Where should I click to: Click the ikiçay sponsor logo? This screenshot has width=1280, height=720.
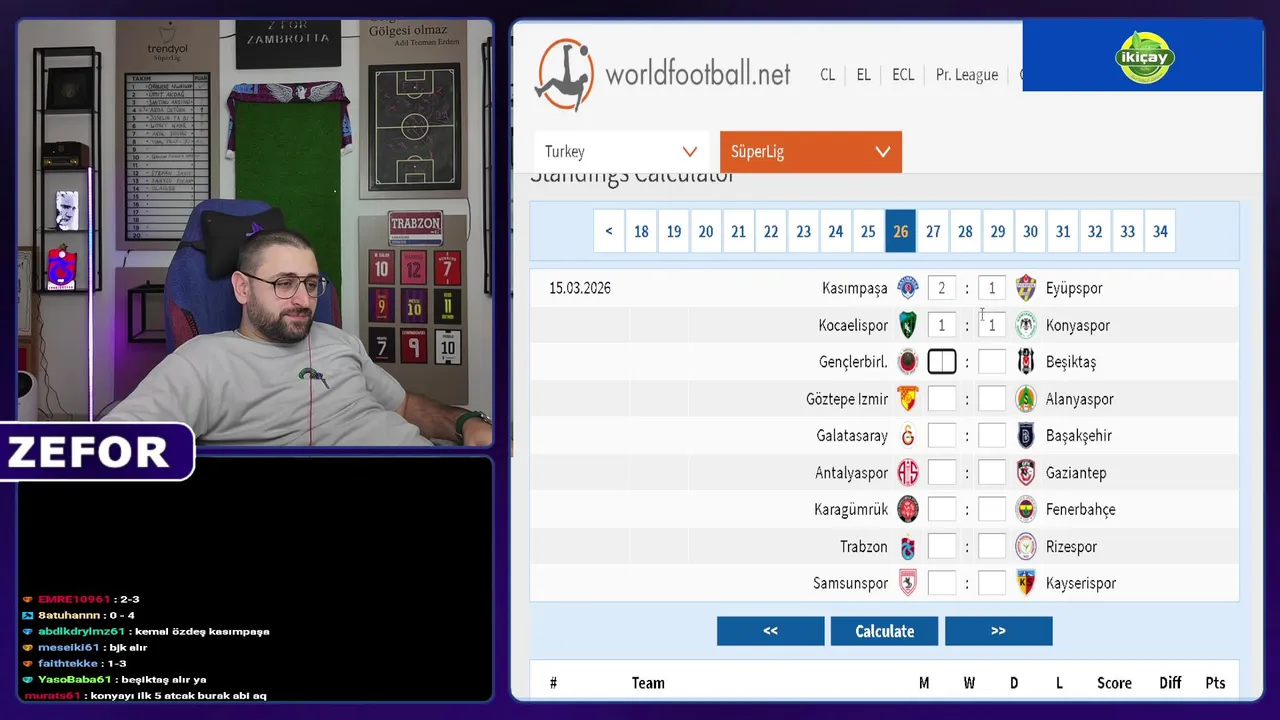1144,57
